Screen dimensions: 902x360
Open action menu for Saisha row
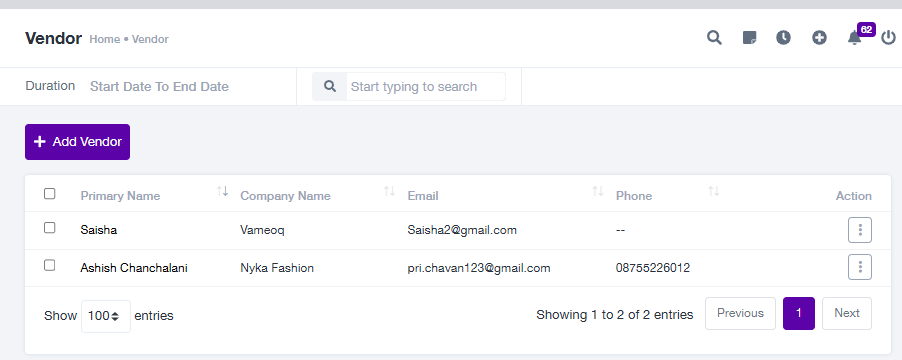860,230
